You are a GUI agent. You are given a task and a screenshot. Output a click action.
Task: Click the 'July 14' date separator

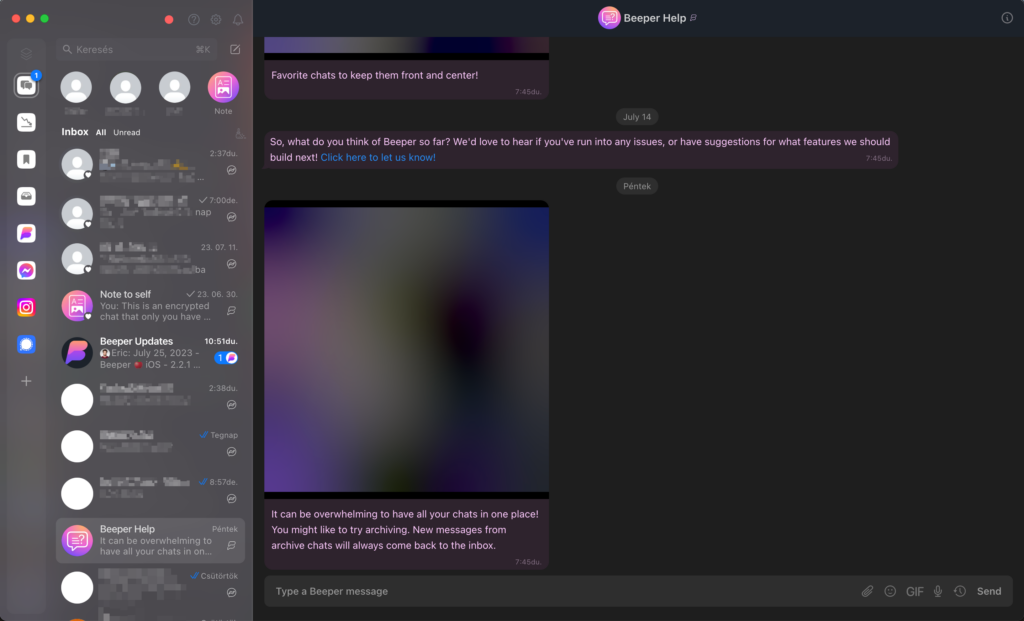[x=637, y=117]
